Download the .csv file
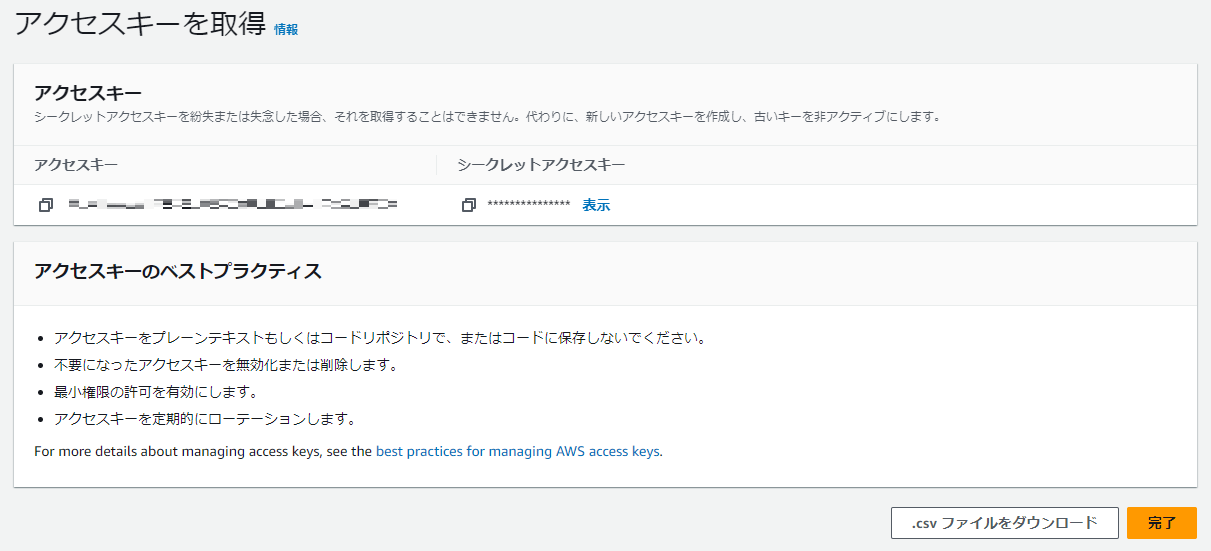1211x551 pixels. tap(1004, 523)
